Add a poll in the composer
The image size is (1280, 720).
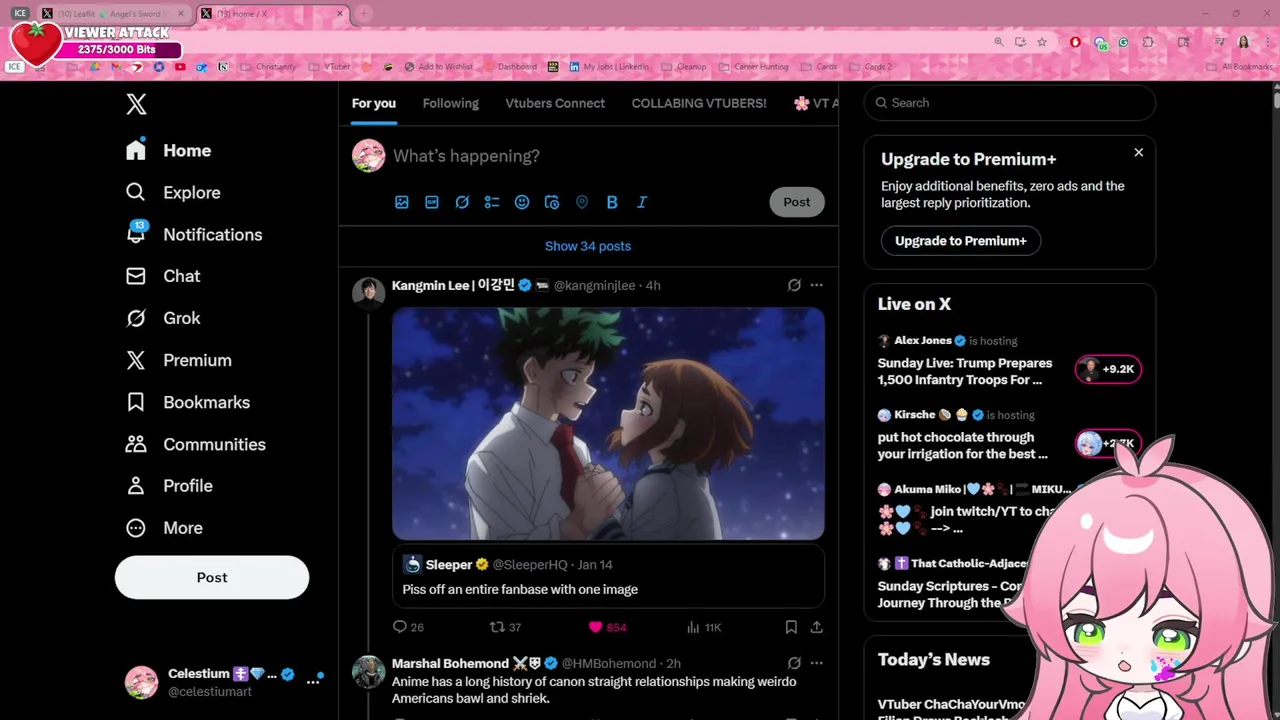coord(492,202)
